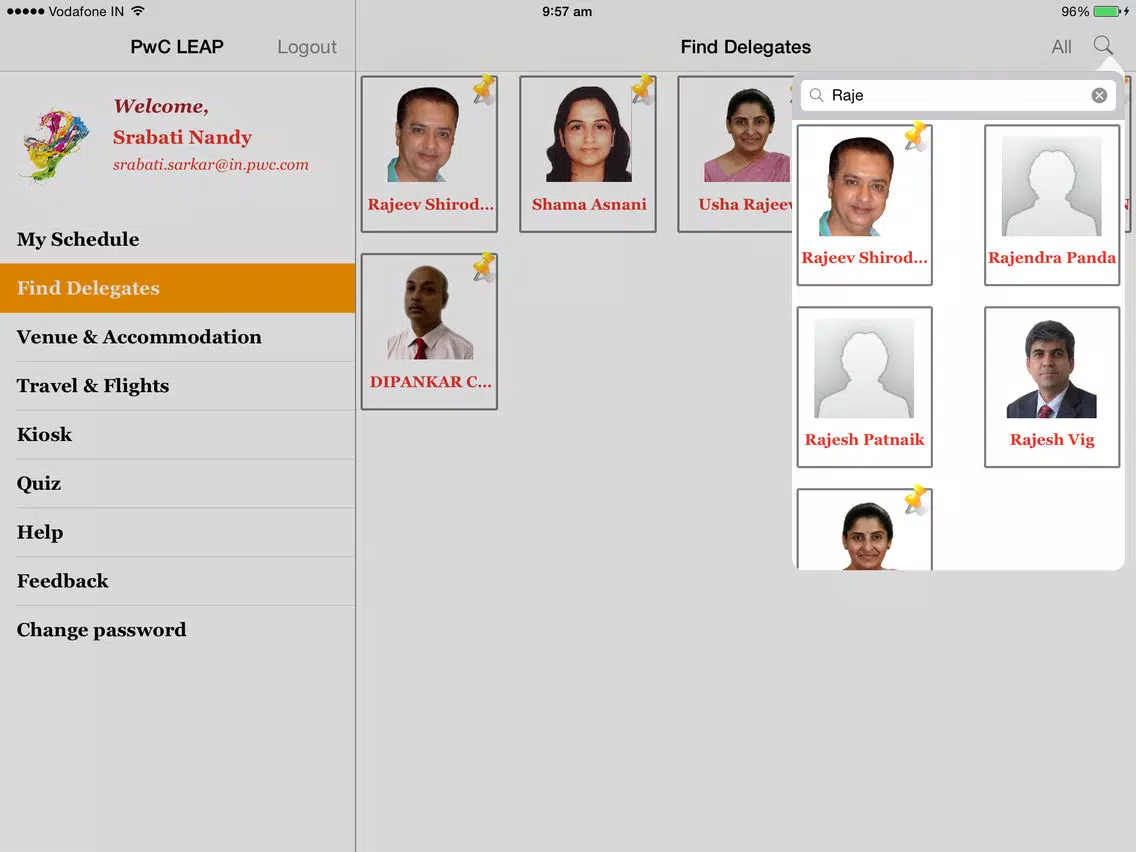Open the search magnifier in Find Delegates header
Screen dimensions: 1136x852
coord(1103,46)
